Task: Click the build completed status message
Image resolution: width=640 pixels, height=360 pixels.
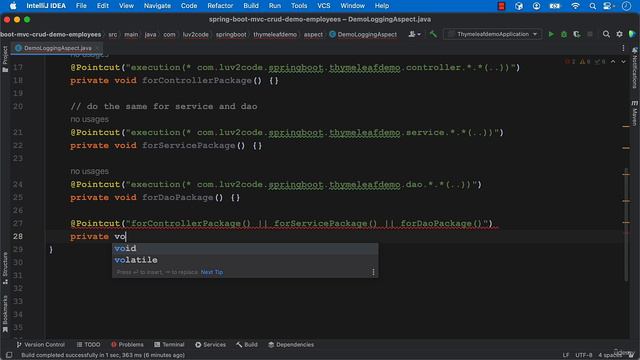Action: click(103, 355)
